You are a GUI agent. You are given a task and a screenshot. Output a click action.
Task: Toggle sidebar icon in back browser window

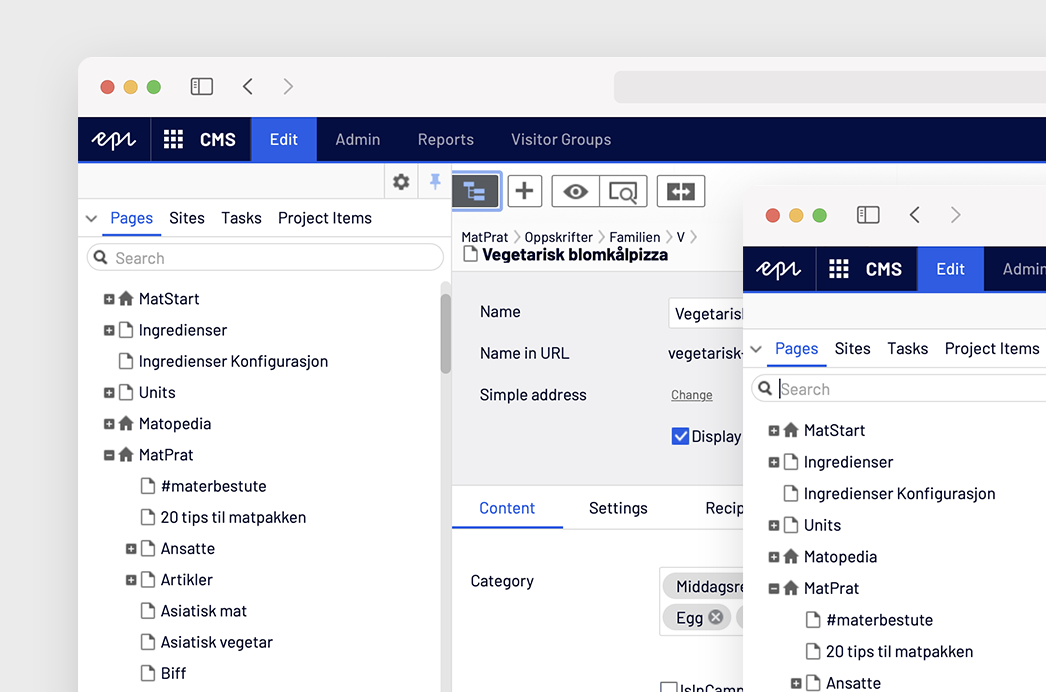201,86
